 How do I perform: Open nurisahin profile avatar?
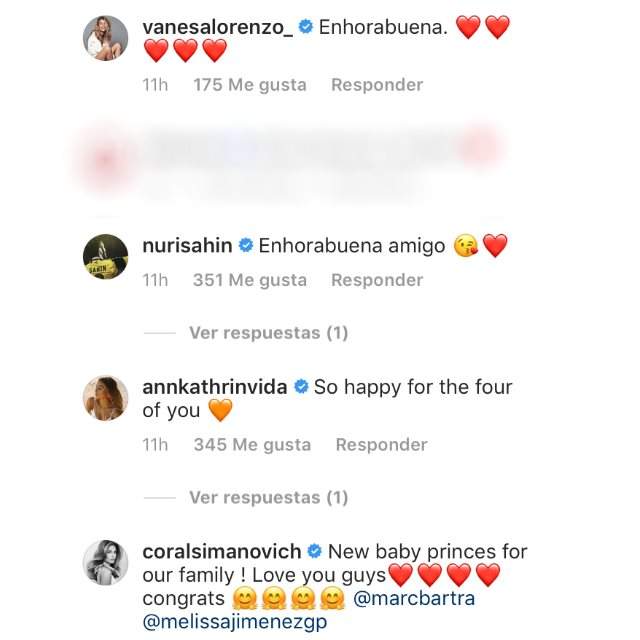pyautogui.click(x=105, y=256)
